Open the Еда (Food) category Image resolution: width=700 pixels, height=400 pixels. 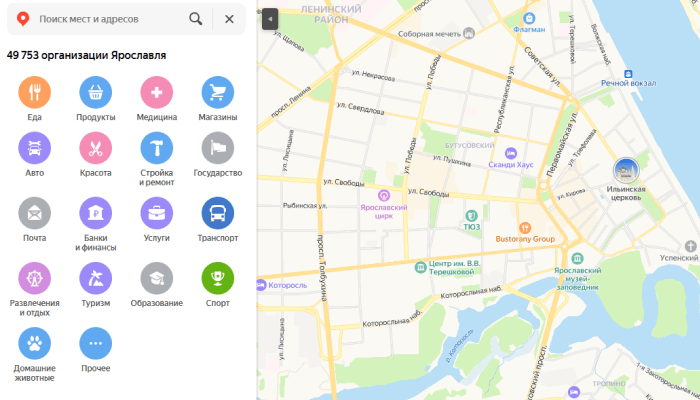[x=35, y=93]
